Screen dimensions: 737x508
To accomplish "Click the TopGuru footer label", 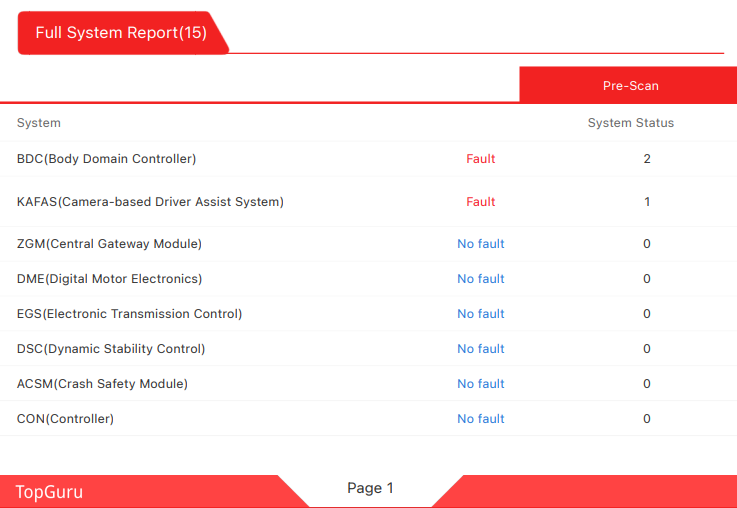I will [x=49, y=492].
